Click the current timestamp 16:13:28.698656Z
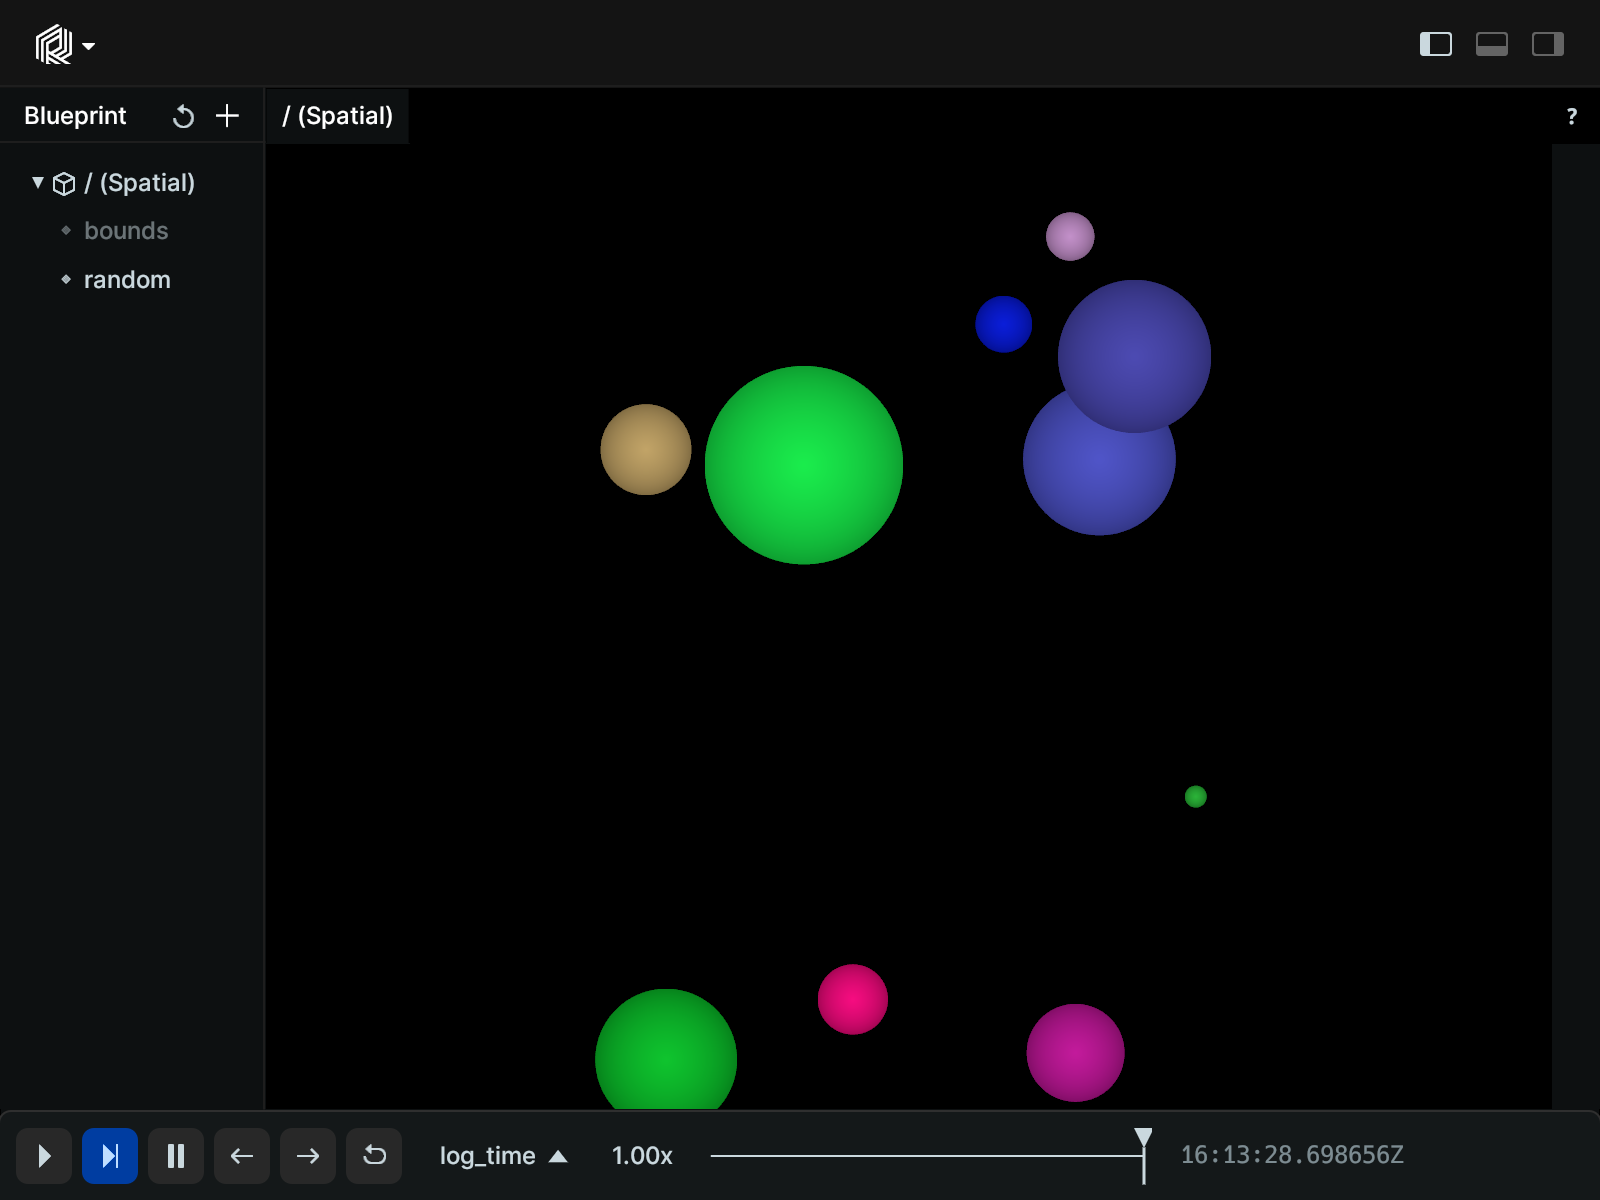Viewport: 1600px width, 1200px height. [1292, 1155]
